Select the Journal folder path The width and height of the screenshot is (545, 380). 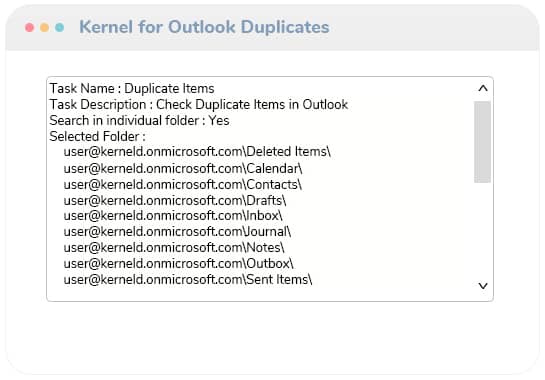click(177, 232)
